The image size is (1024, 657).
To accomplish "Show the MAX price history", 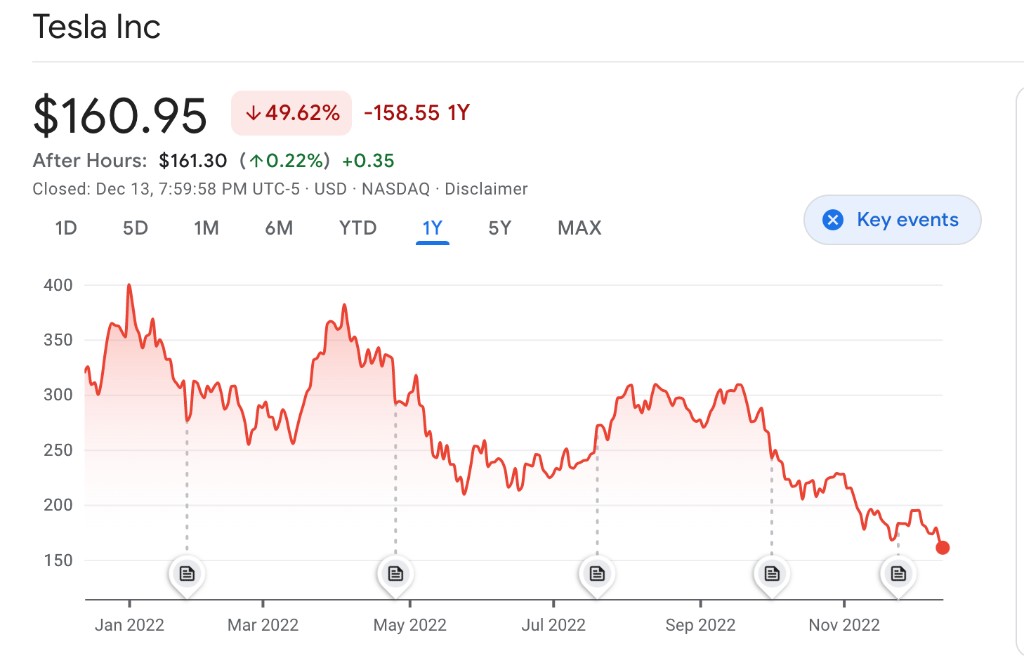I will coord(580,228).
